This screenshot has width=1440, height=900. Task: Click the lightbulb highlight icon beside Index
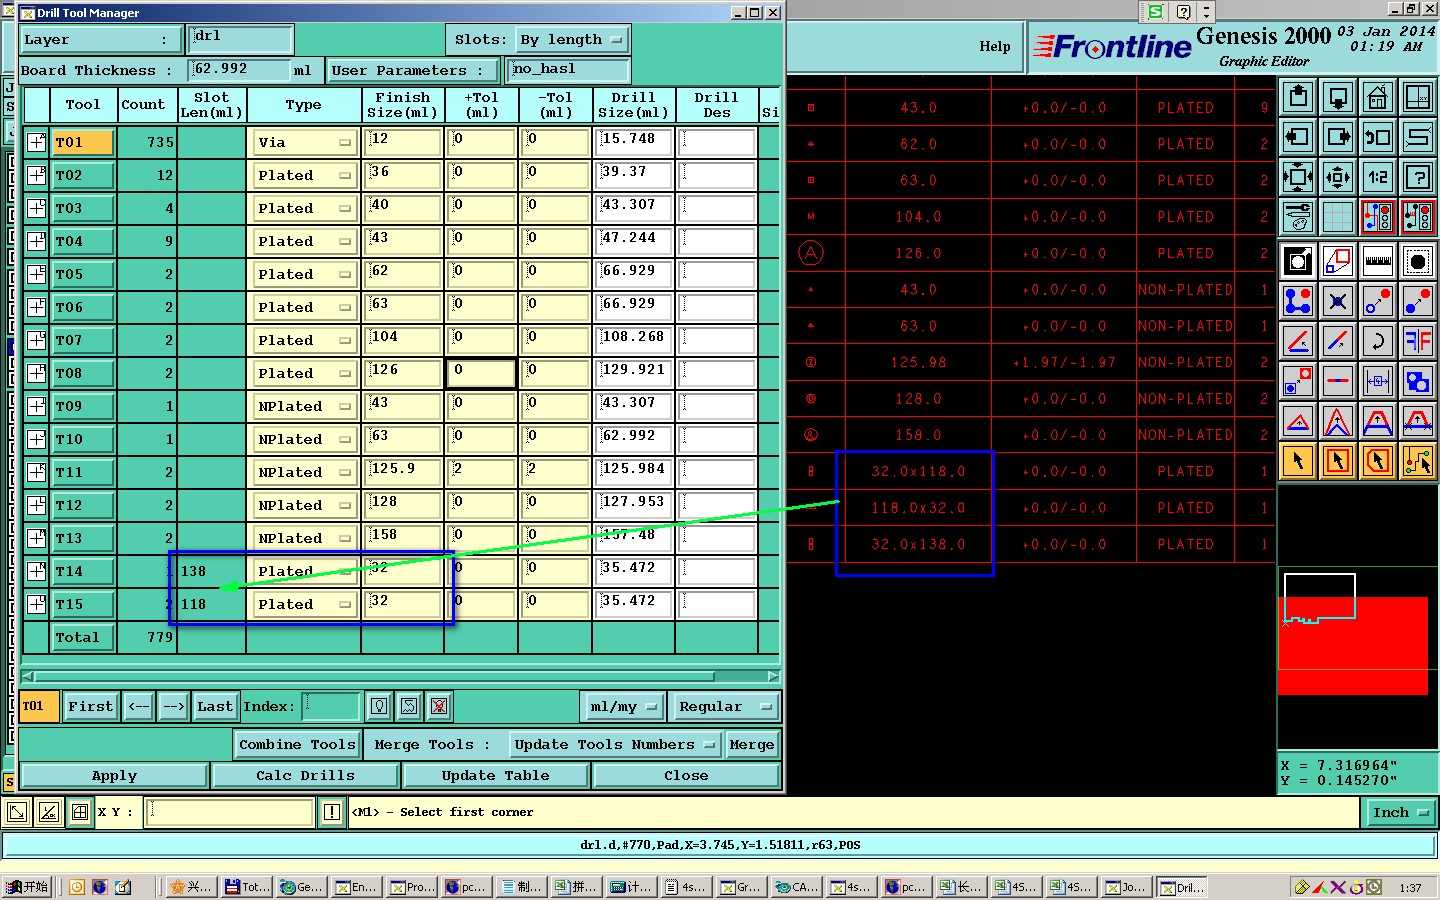tap(379, 706)
